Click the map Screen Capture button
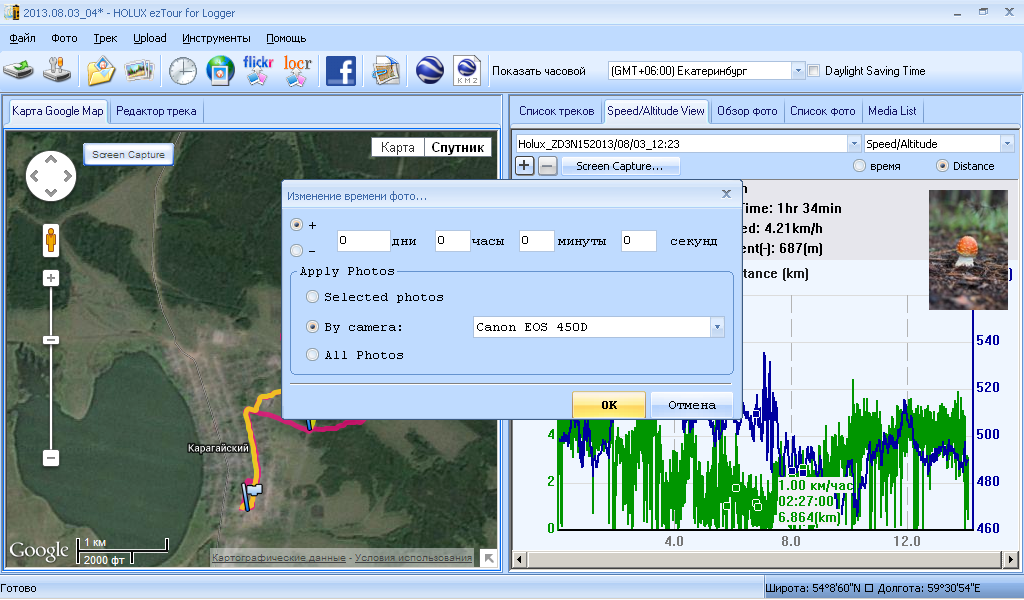 click(129, 155)
